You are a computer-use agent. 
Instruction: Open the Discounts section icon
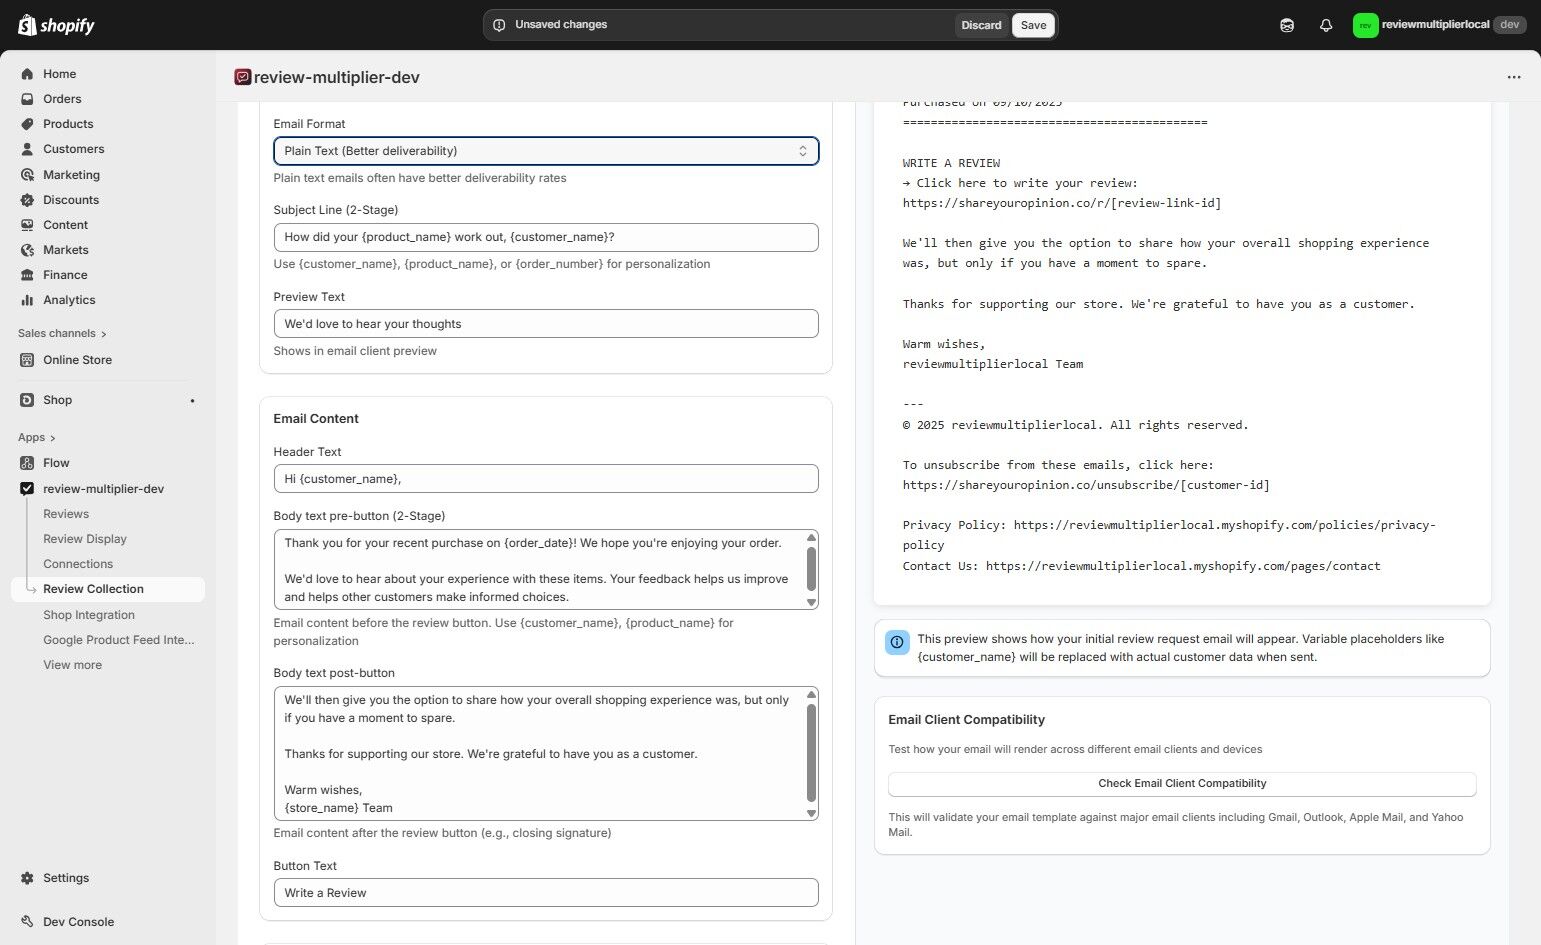[x=28, y=200]
